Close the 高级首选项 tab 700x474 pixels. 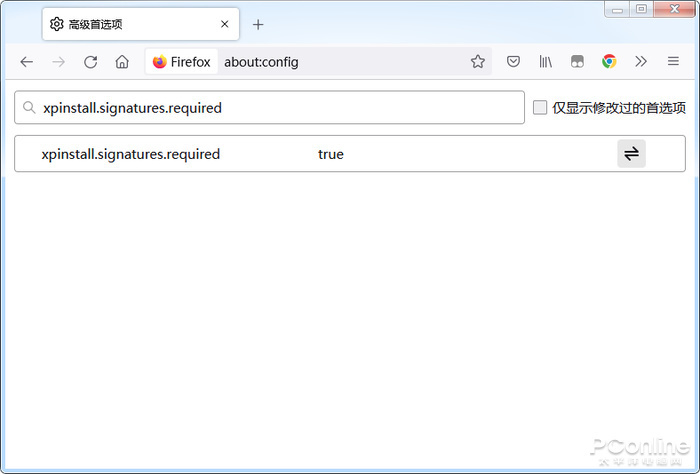click(x=225, y=24)
